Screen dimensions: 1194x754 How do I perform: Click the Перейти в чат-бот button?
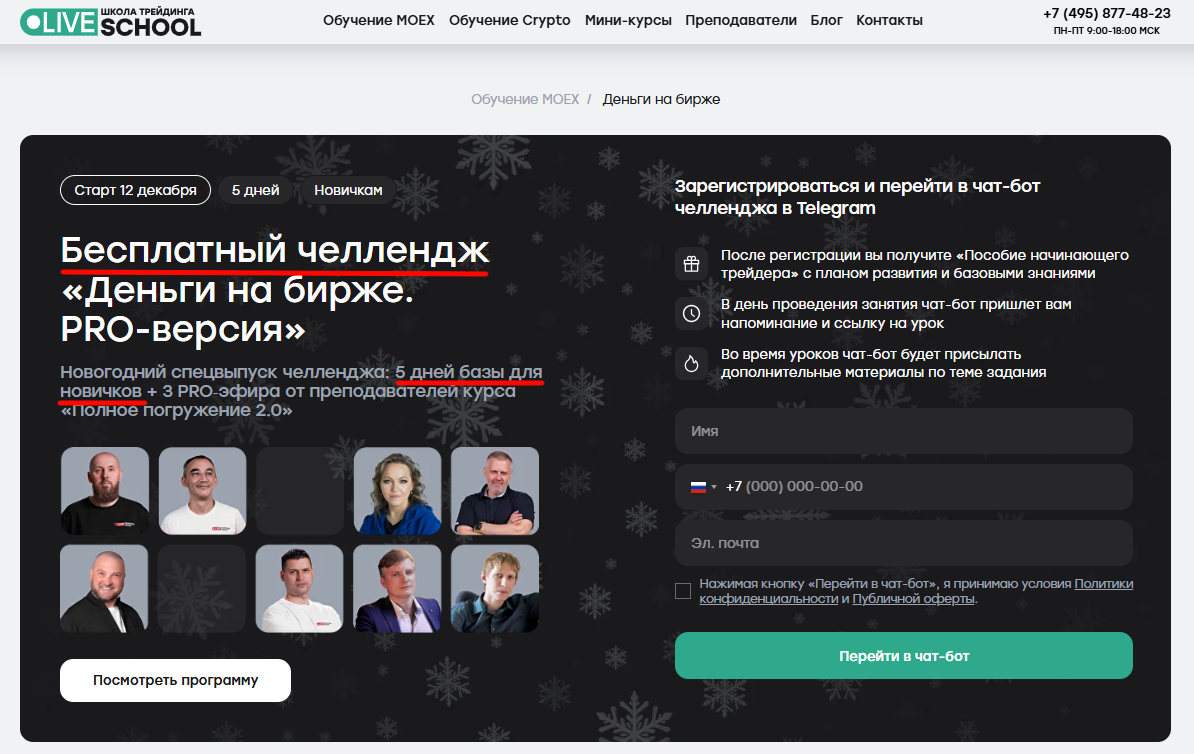pos(904,656)
